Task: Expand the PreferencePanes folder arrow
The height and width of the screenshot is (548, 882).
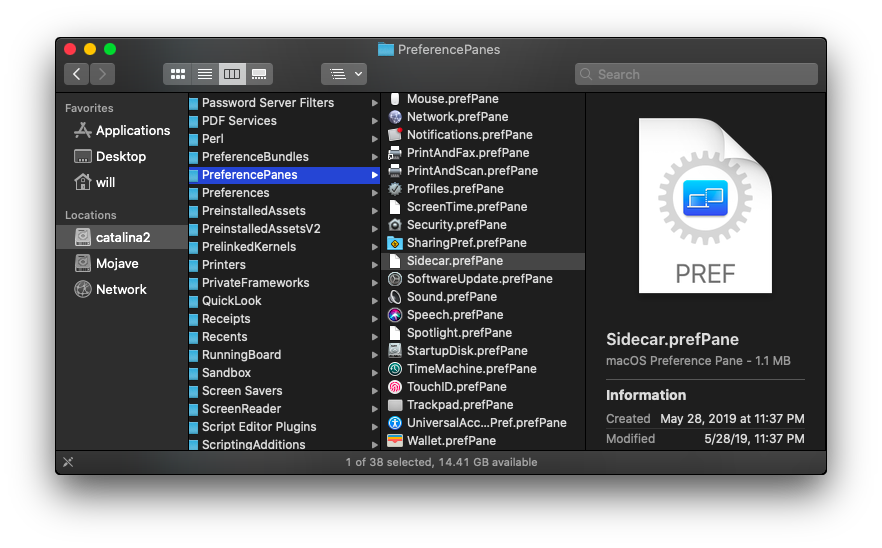Action: tap(375, 175)
